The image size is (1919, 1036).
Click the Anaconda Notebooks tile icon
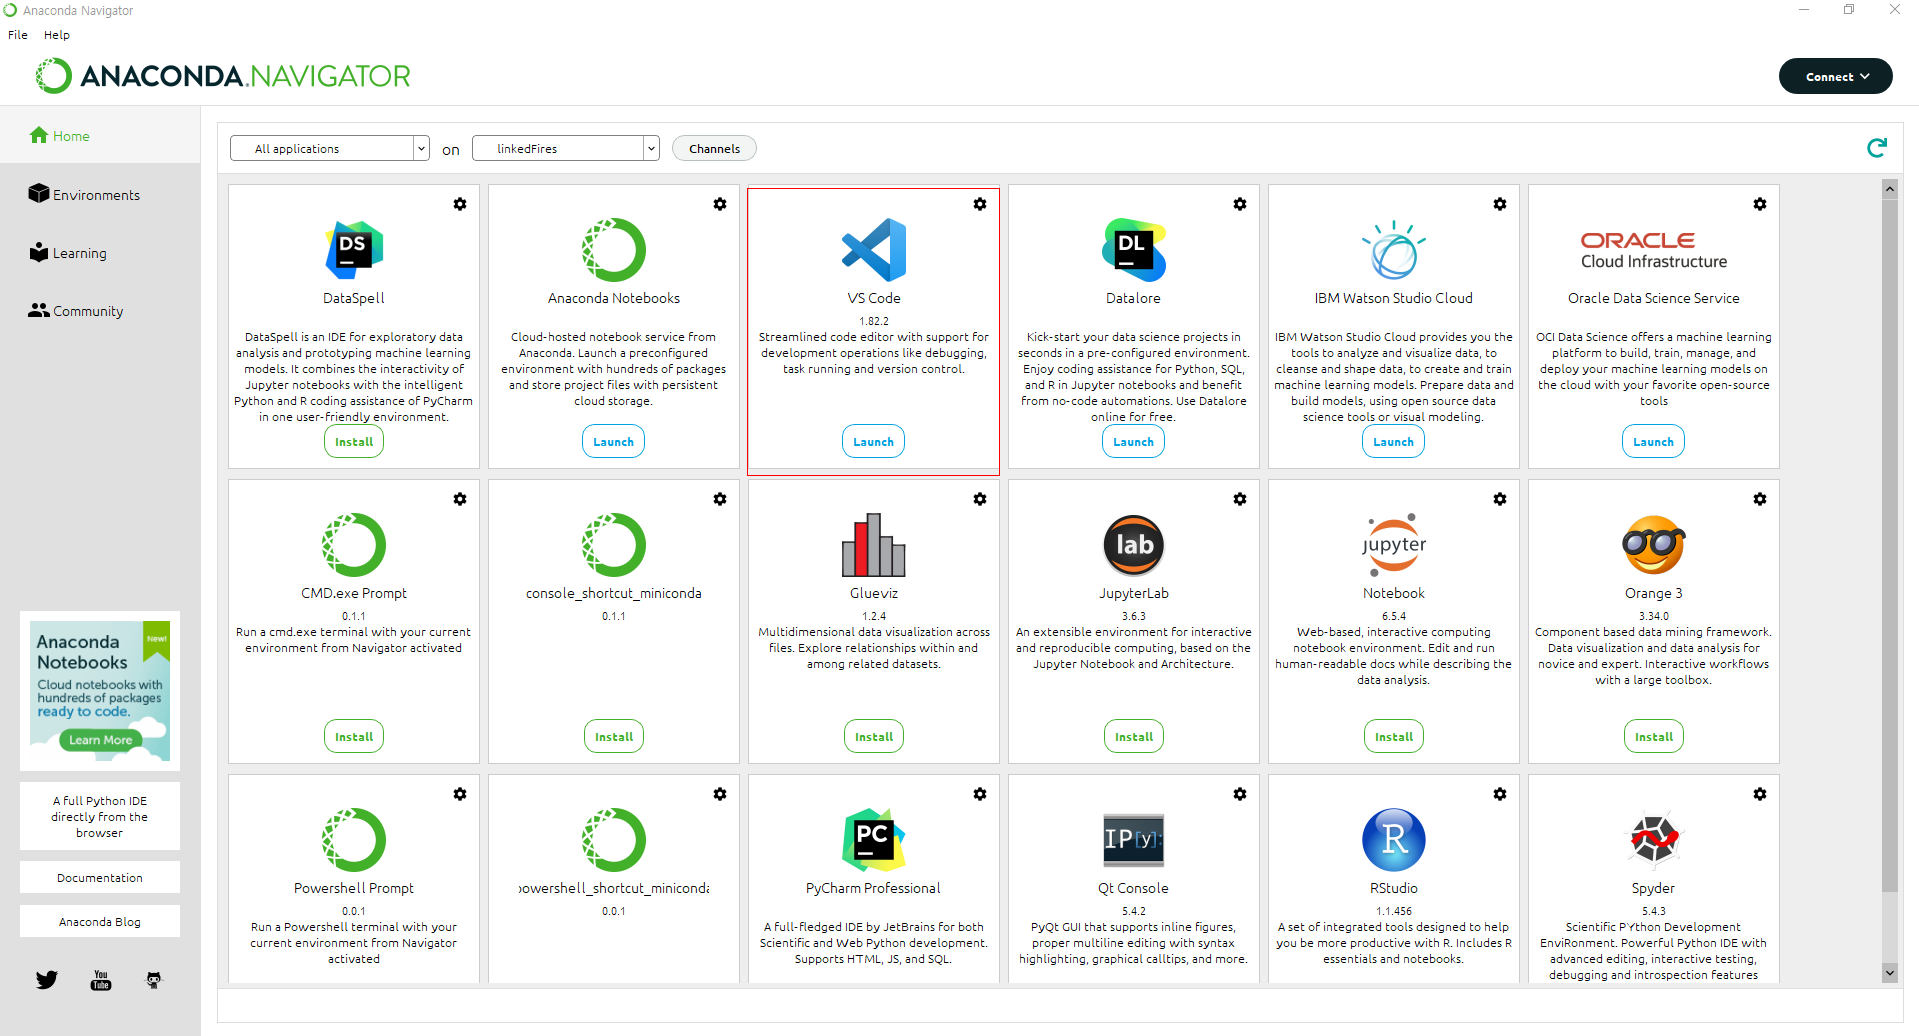[x=614, y=250]
